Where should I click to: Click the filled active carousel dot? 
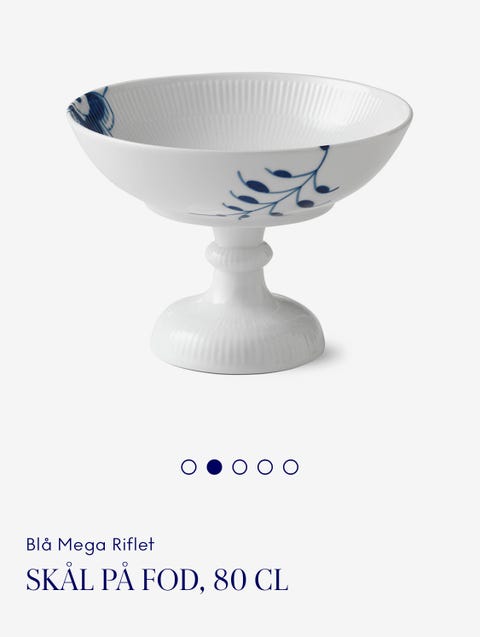point(214,467)
